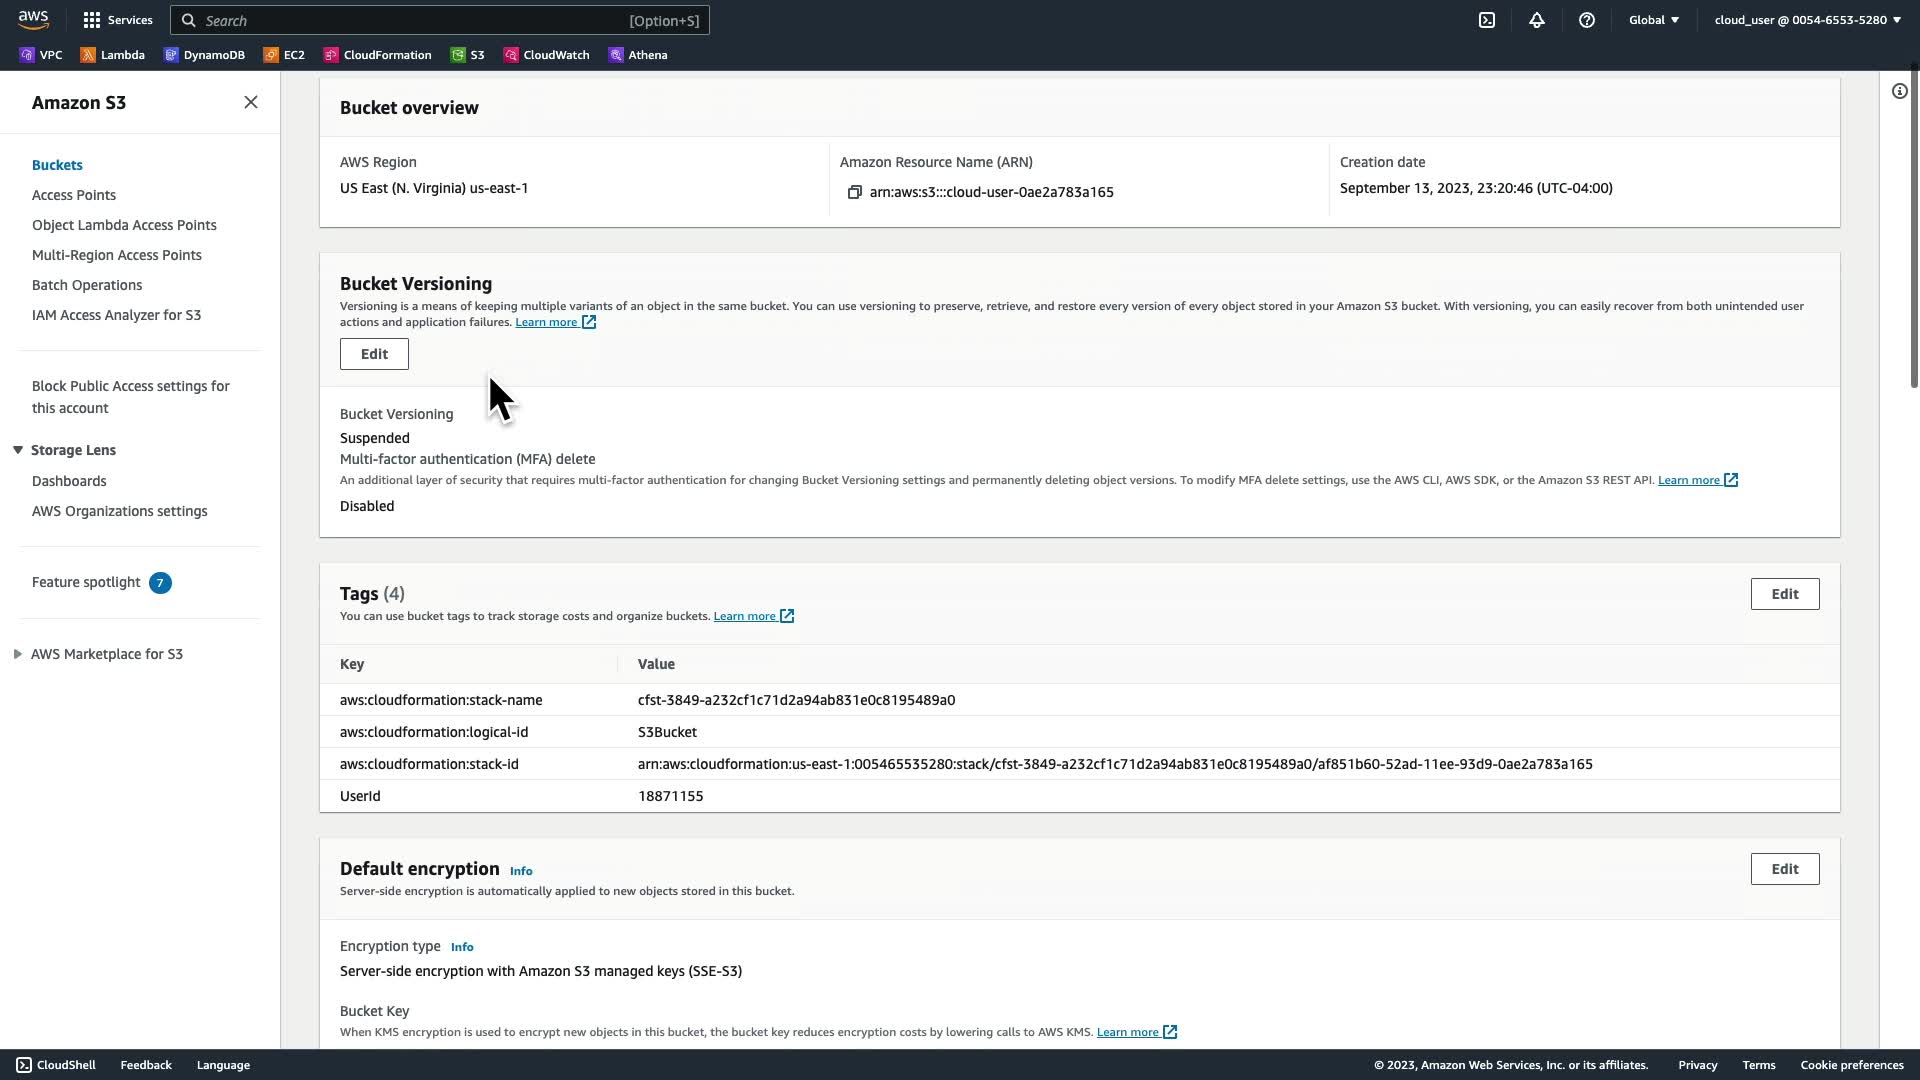Image resolution: width=1920 pixels, height=1080 pixels.
Task: Copy the bucket ARN with copy icon
Action: pos(854,192)
